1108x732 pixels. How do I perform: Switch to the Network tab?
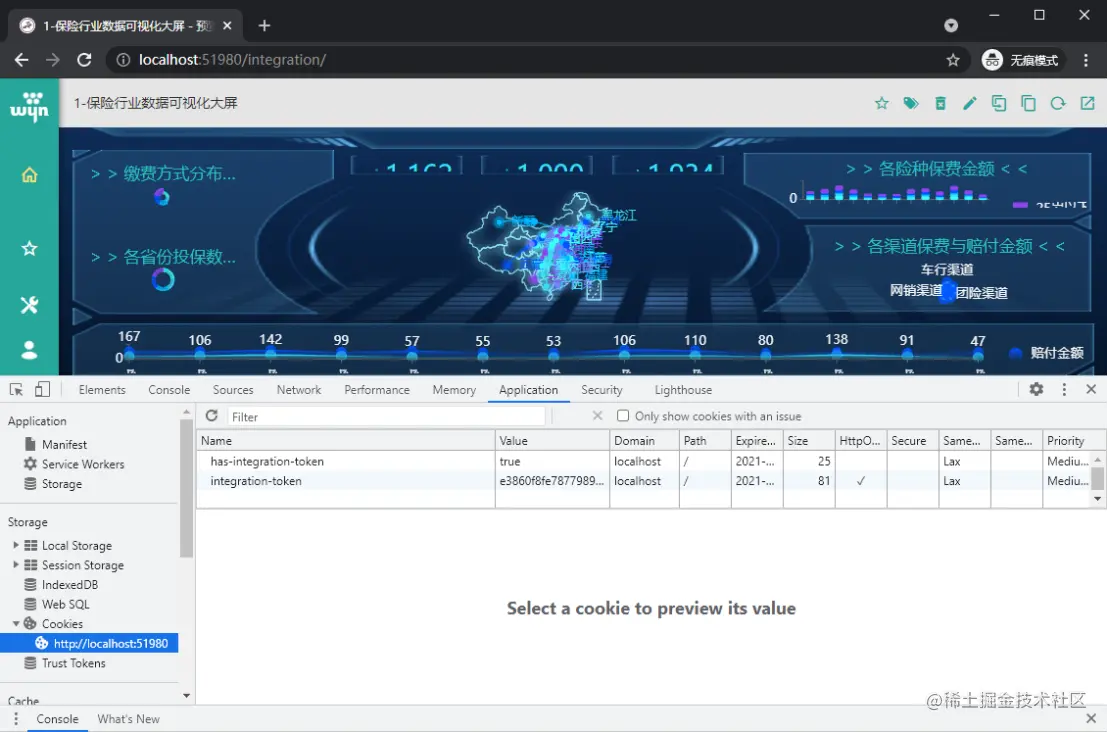[298, 390]
